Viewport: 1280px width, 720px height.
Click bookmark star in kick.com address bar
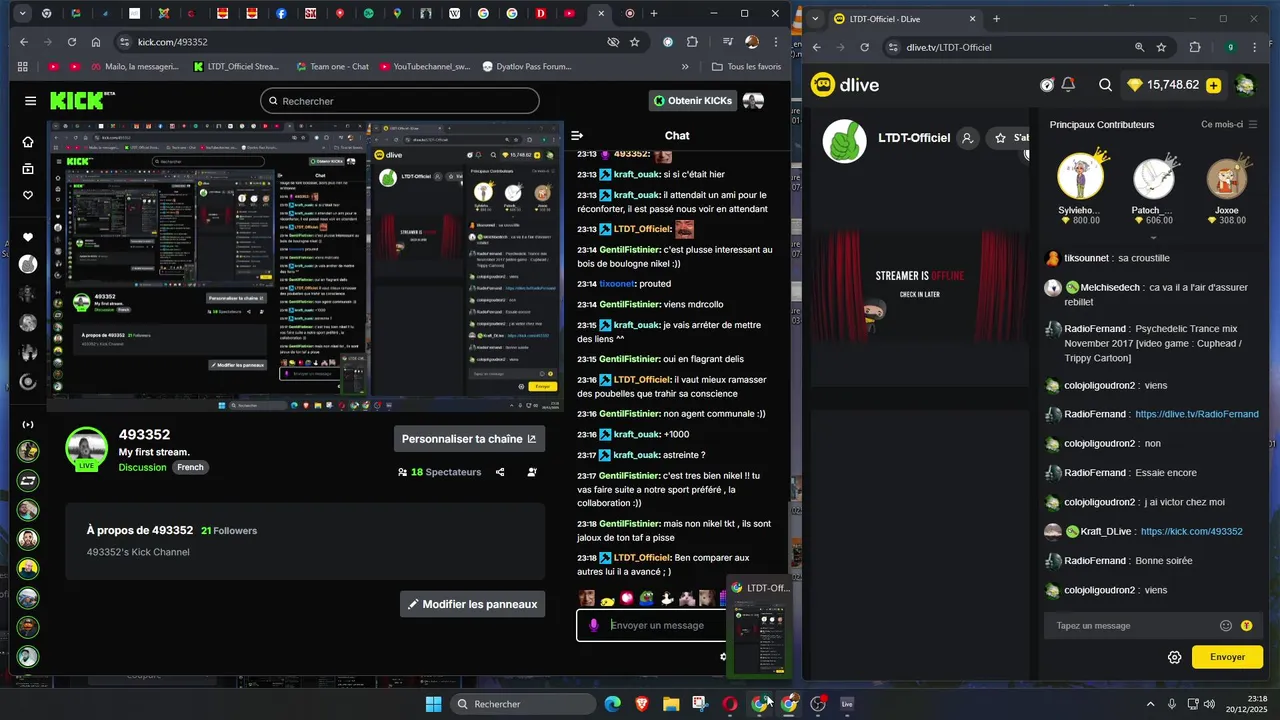click(634, 42)
